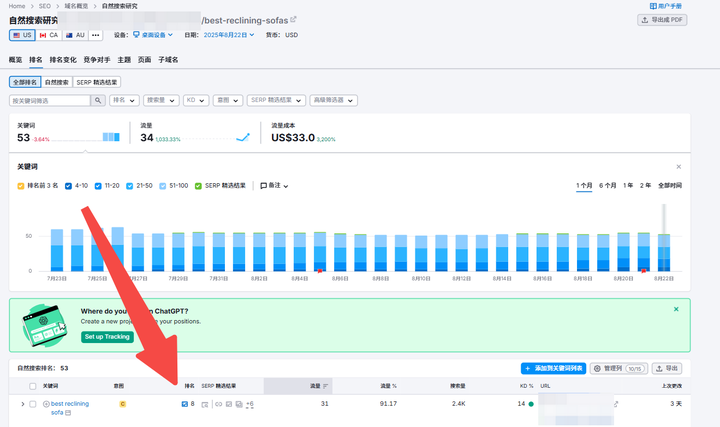Set chart range to 1个月
720x427 pixels.
coord(584,185)
